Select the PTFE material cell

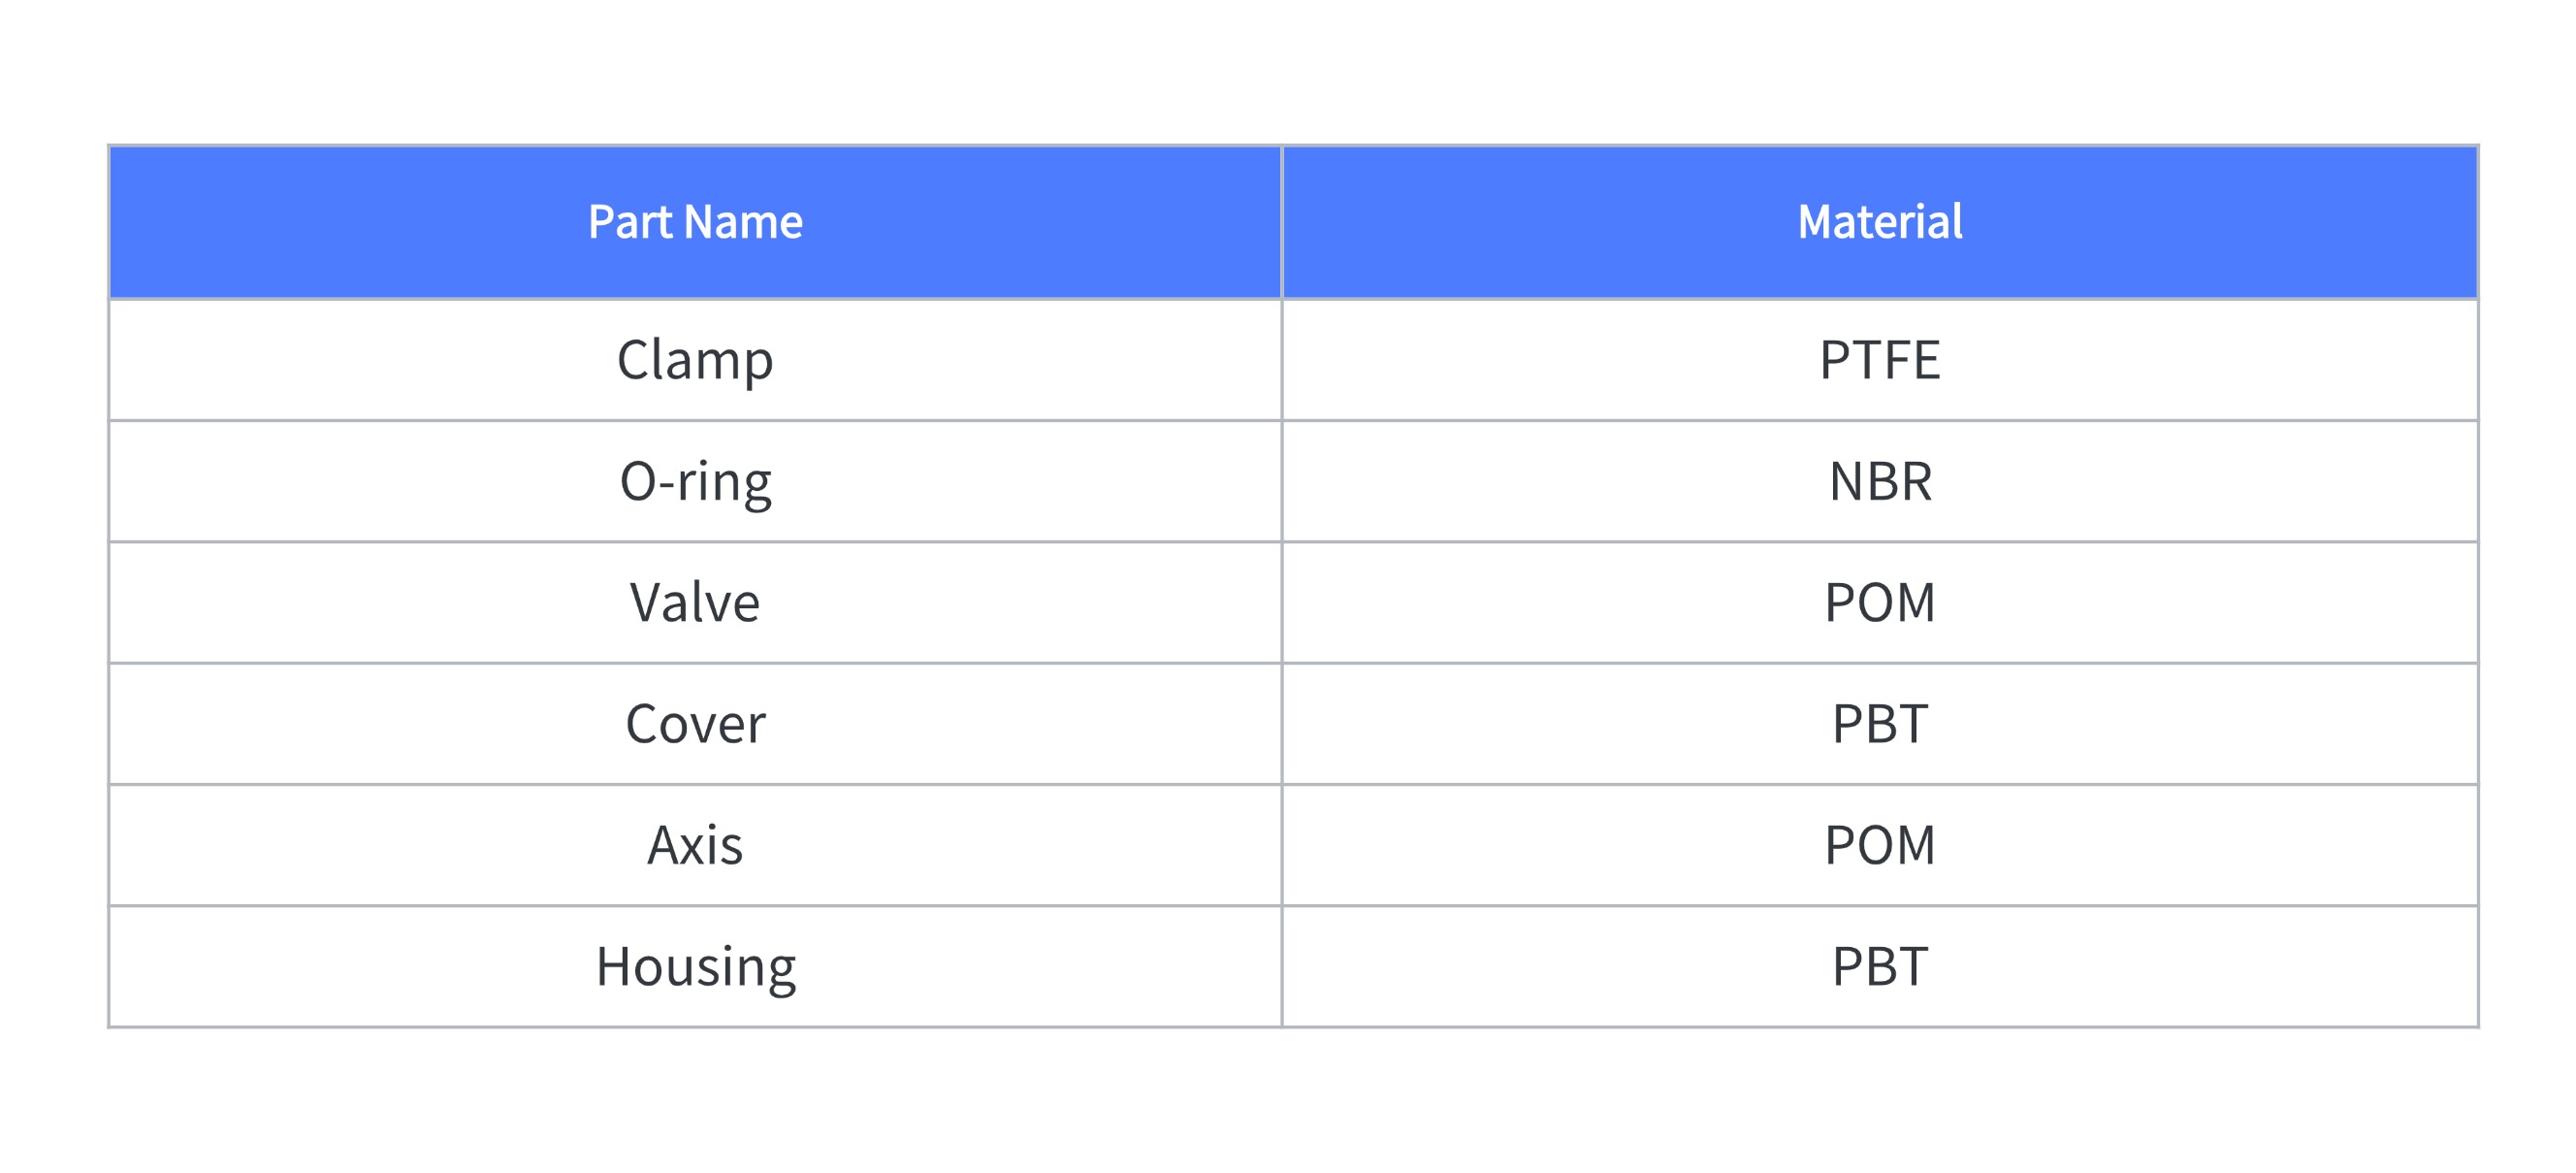[x=1880, y=360]
